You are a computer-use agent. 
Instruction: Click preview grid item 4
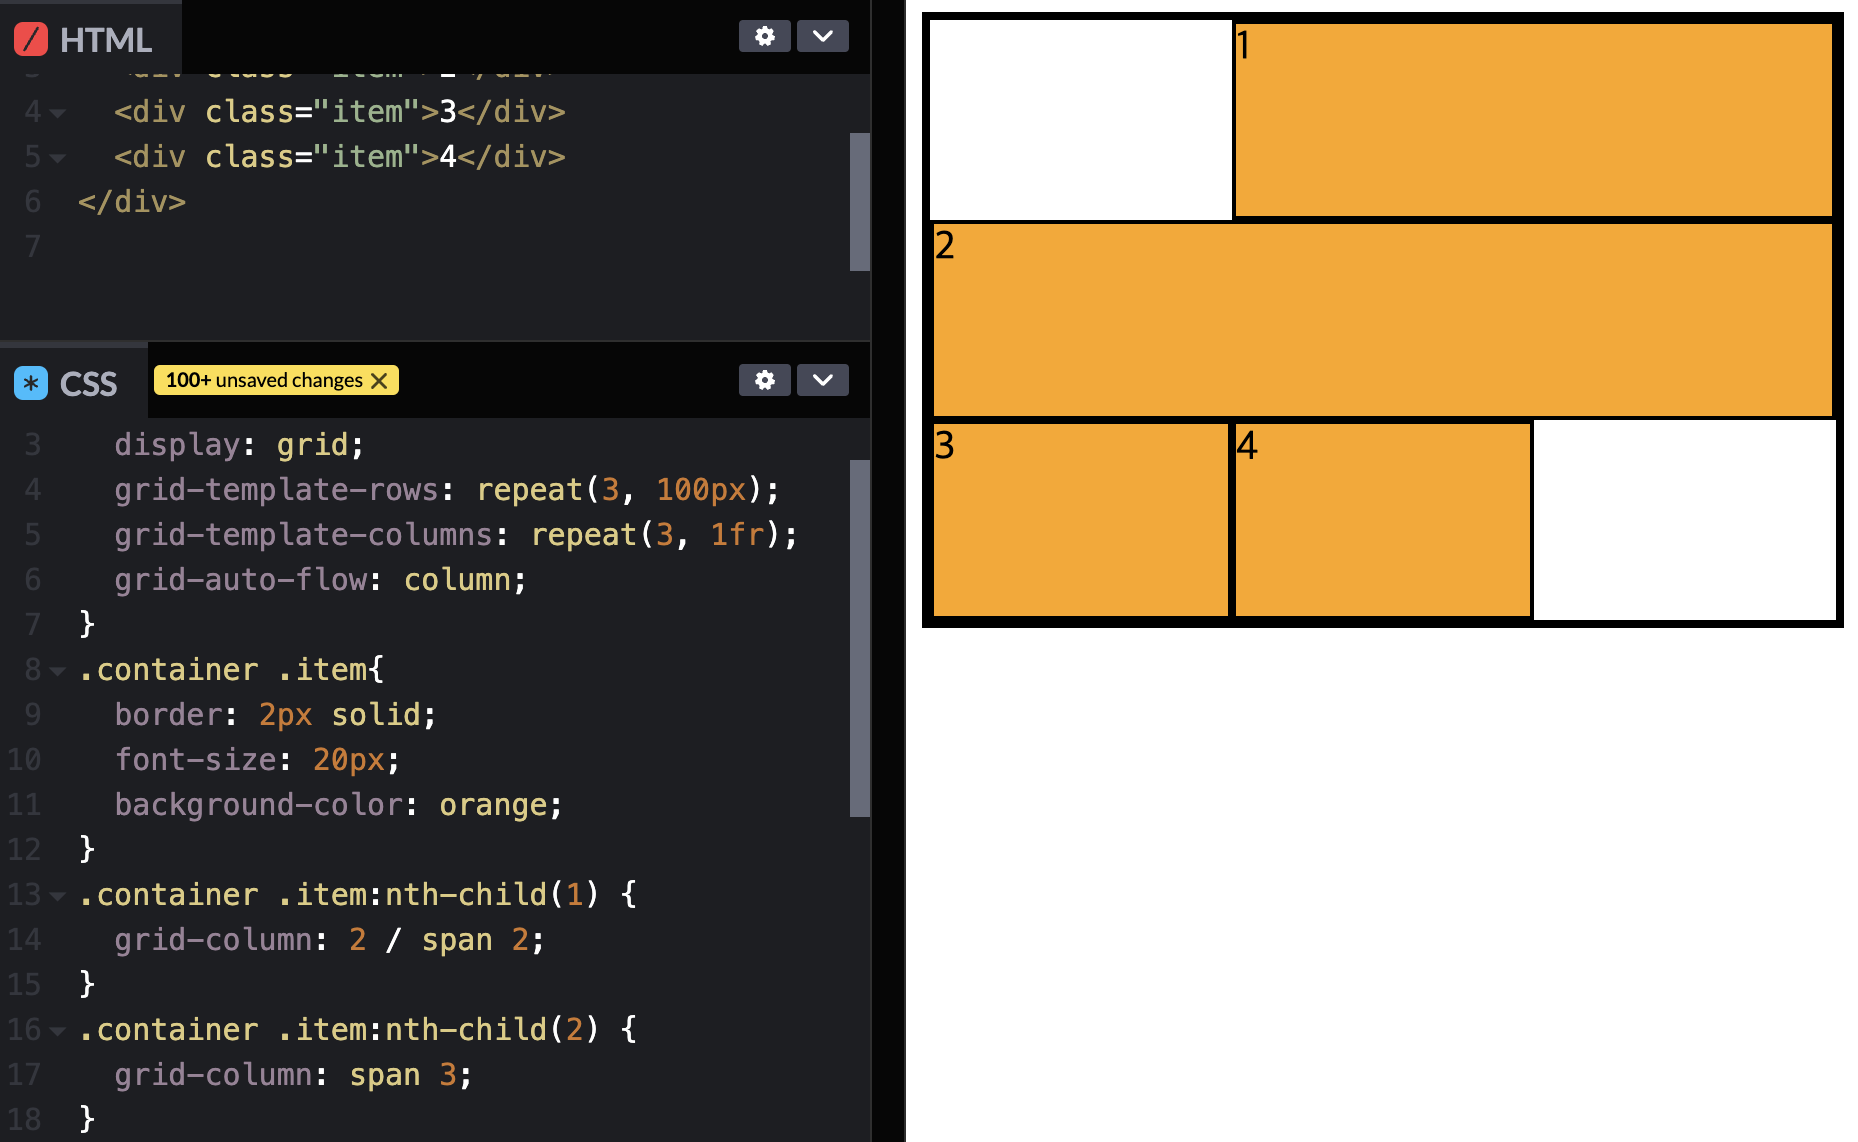(1383, 520)
